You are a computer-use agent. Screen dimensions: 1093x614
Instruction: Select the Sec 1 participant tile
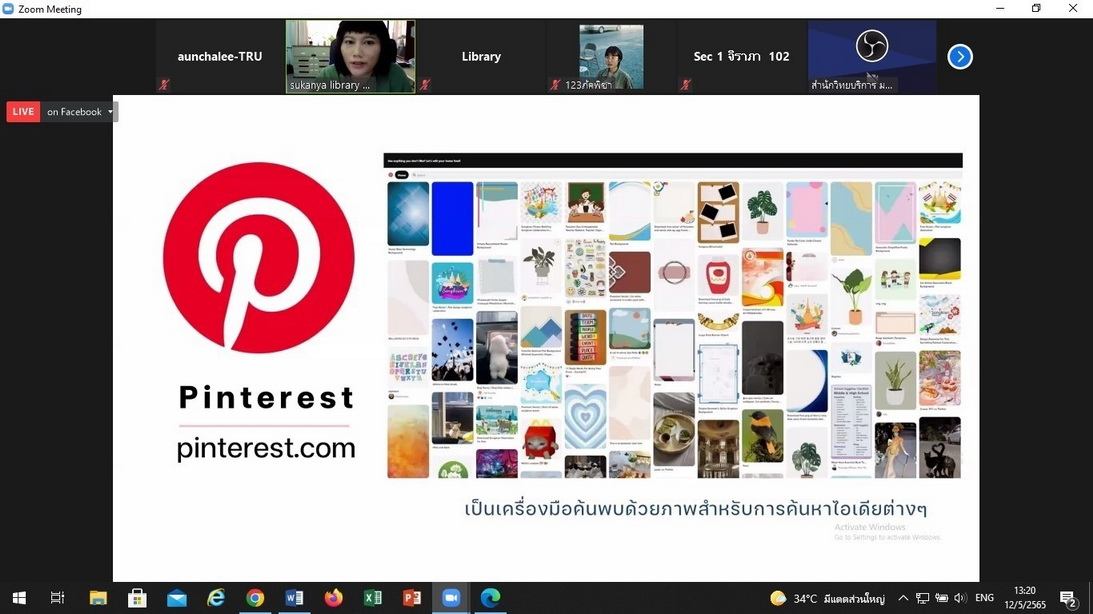(x=741, y=56)
